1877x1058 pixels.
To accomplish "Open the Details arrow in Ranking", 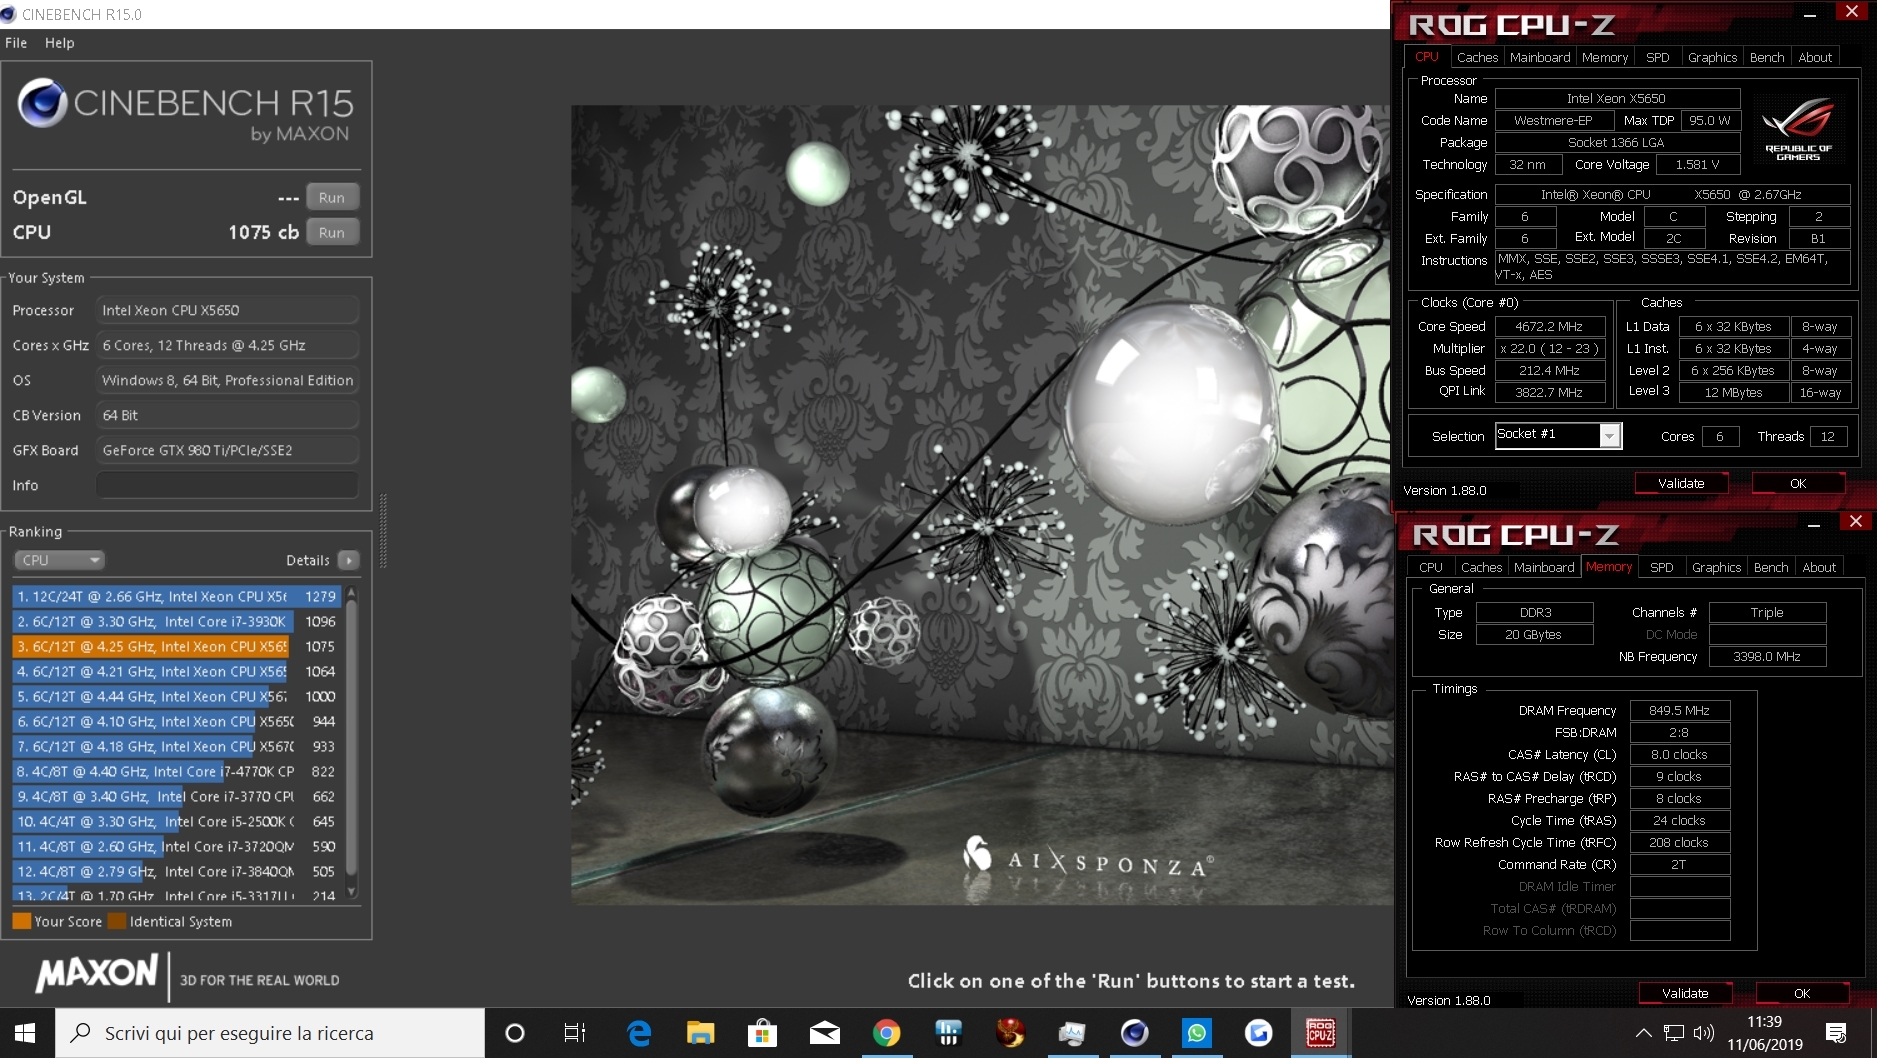I will 349,560.
